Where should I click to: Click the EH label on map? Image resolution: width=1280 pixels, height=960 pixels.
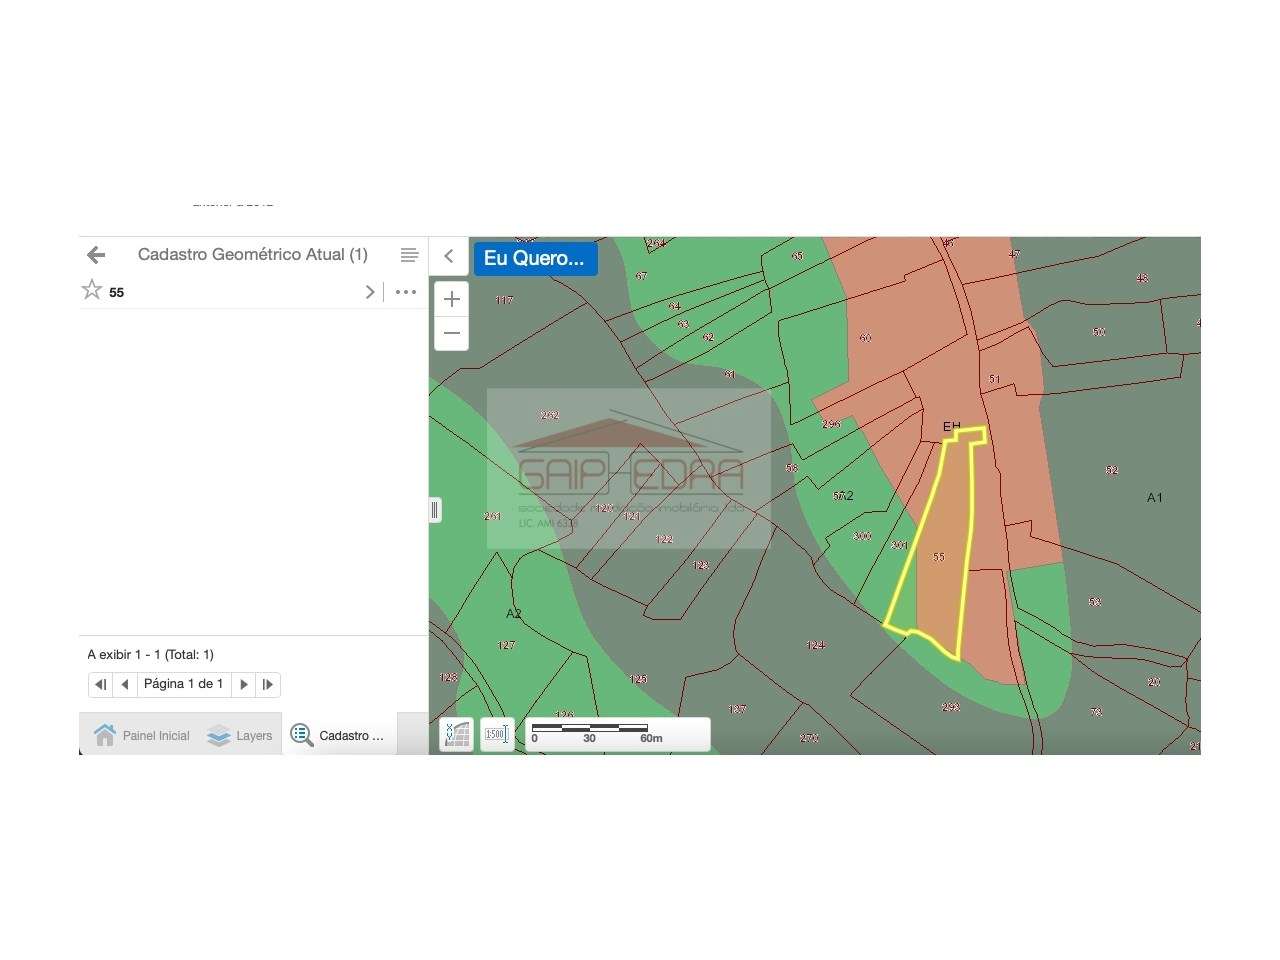point(951,426)
